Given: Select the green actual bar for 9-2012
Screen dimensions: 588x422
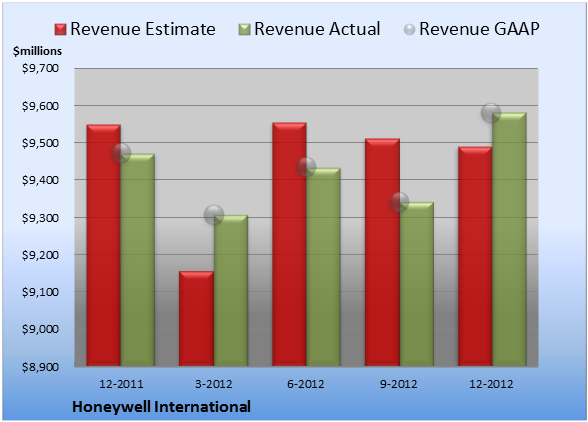Looking at the screenshot, I should (416, 284).
